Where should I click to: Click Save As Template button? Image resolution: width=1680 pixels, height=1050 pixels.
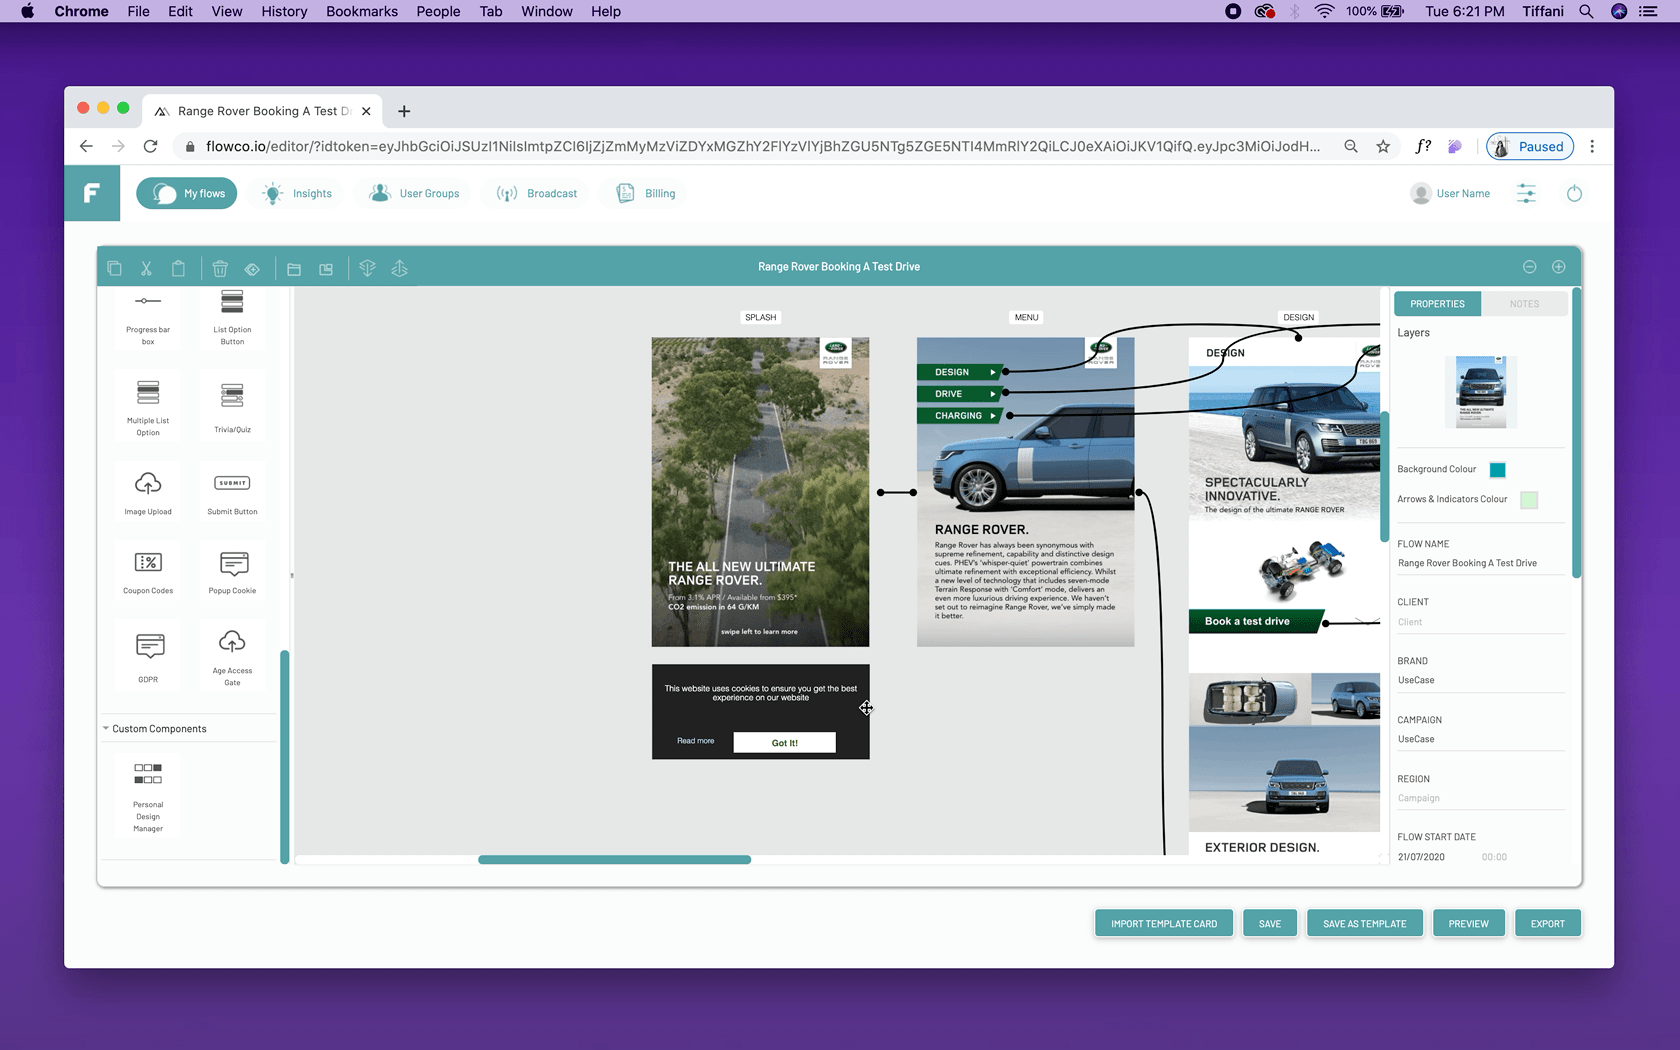coord(1364,924)
